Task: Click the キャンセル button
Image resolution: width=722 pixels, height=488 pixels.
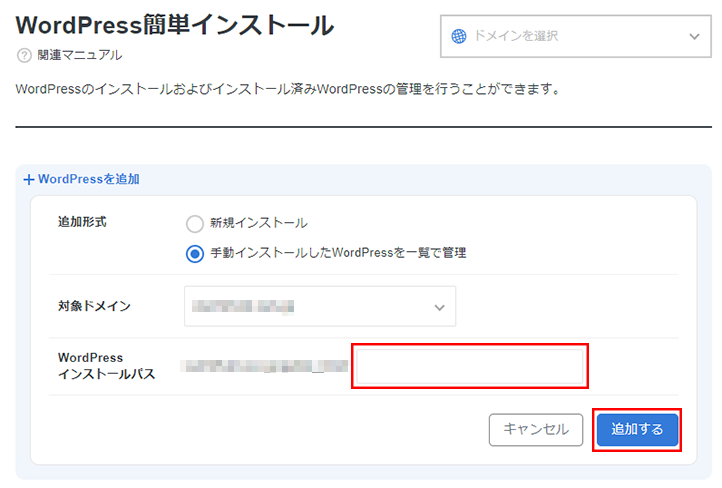Action: pyautogui.click(x=536, y=430)
